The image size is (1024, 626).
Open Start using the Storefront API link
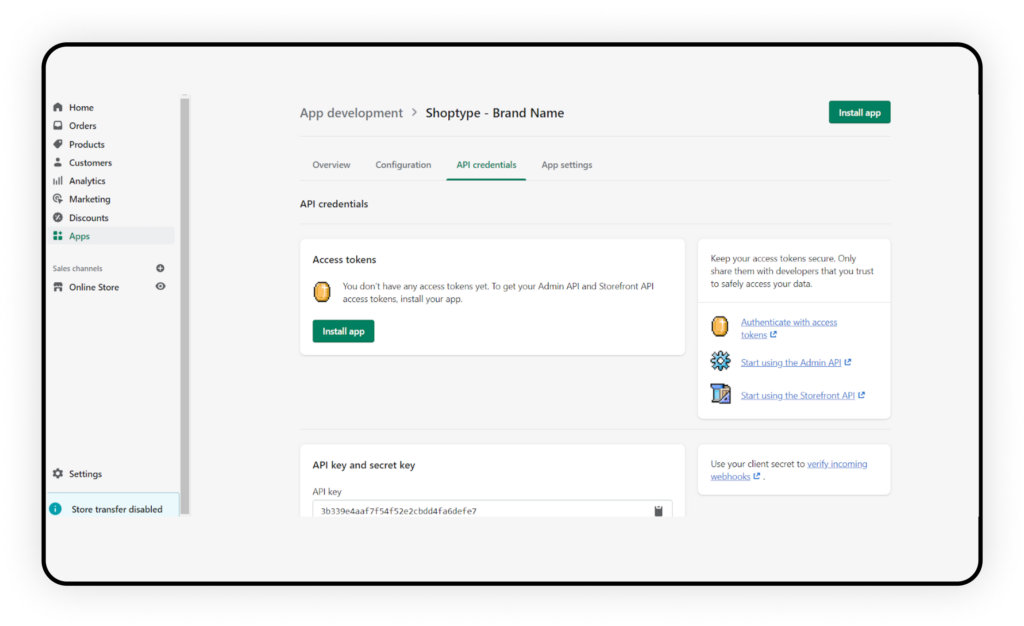(797, 395)
